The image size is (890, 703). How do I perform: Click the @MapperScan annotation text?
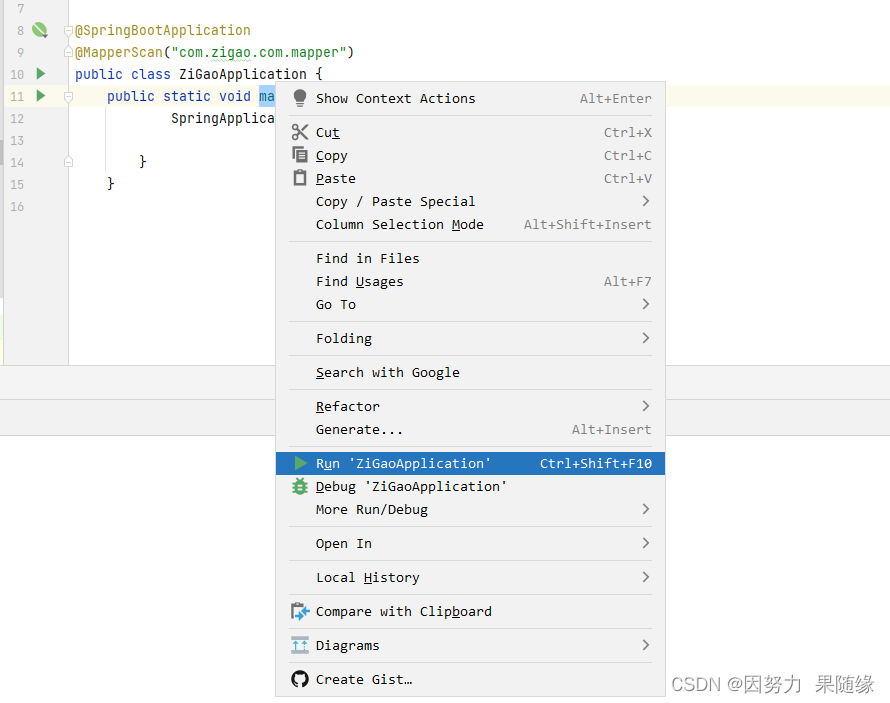[x=119, y=52]
